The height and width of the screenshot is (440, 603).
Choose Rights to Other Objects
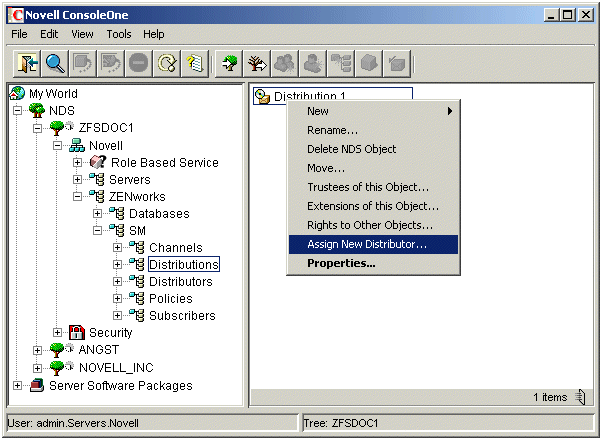pos(373,225)
